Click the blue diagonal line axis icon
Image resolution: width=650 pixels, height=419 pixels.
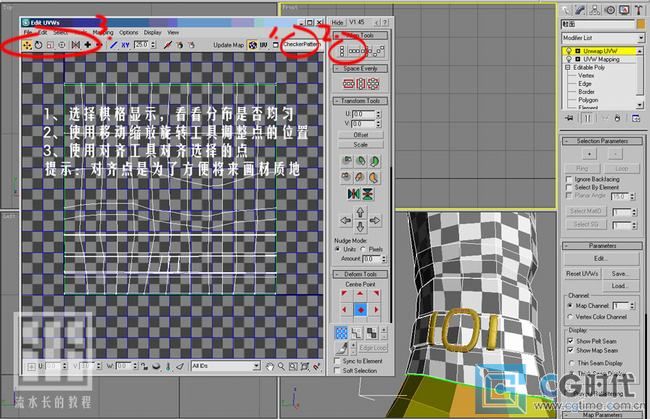(113, 45)
